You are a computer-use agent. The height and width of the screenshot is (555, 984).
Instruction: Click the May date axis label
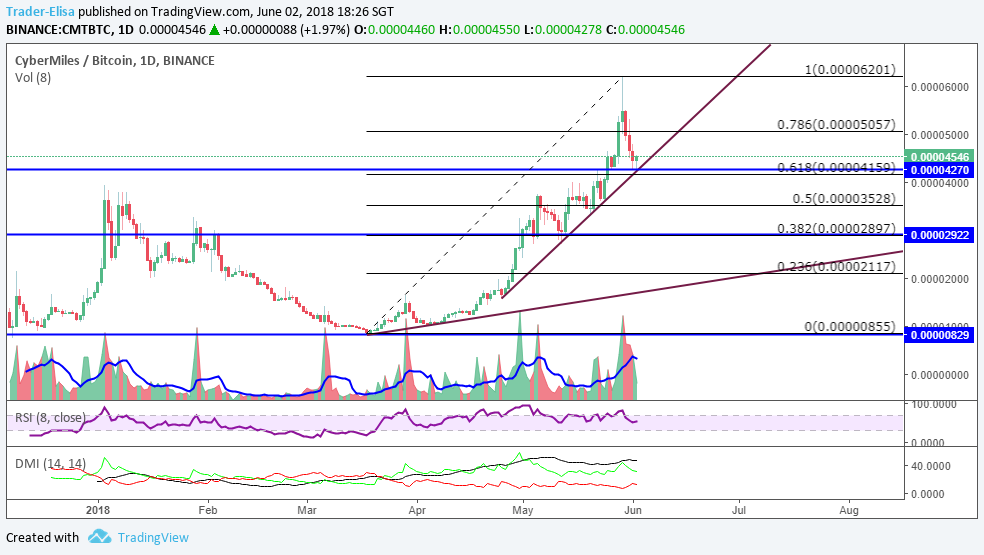point(523,510)
